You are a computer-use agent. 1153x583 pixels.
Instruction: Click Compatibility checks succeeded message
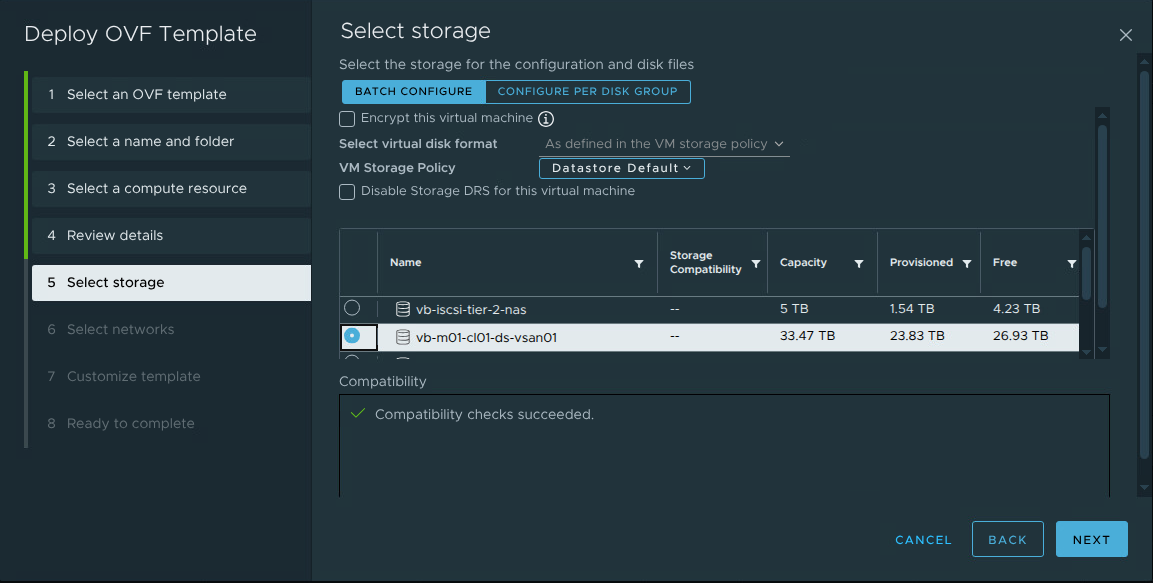pos(485,415)
